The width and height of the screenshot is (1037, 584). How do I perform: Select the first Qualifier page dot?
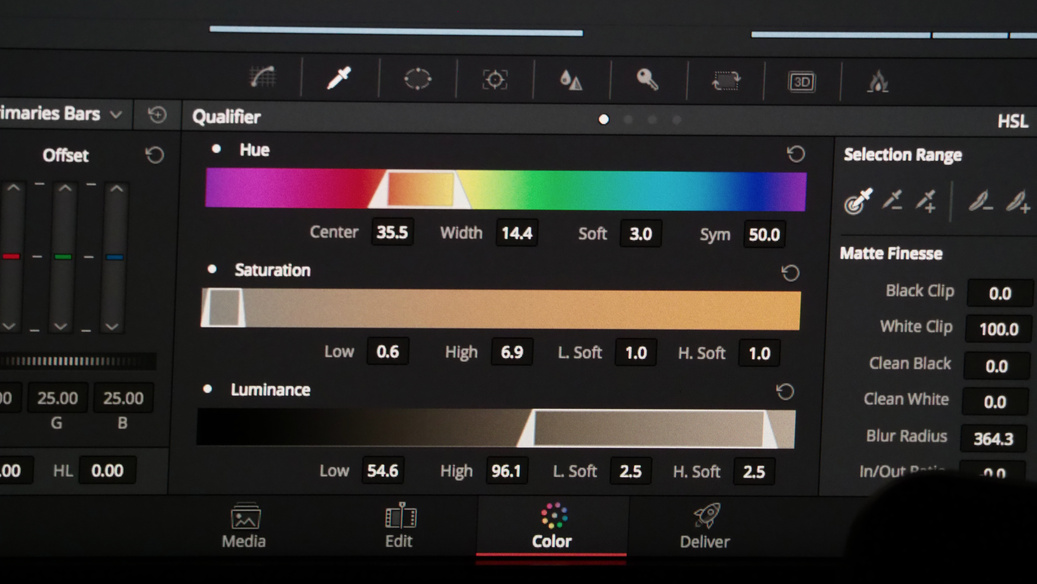[x=603, y=119]
